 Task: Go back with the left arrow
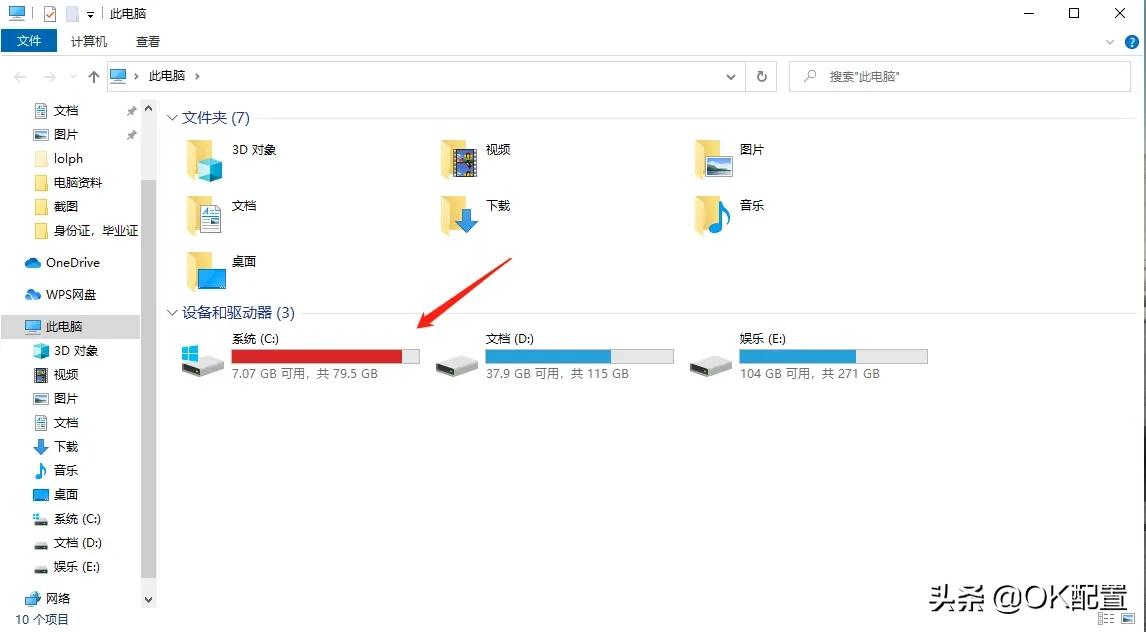coord(20,77)
